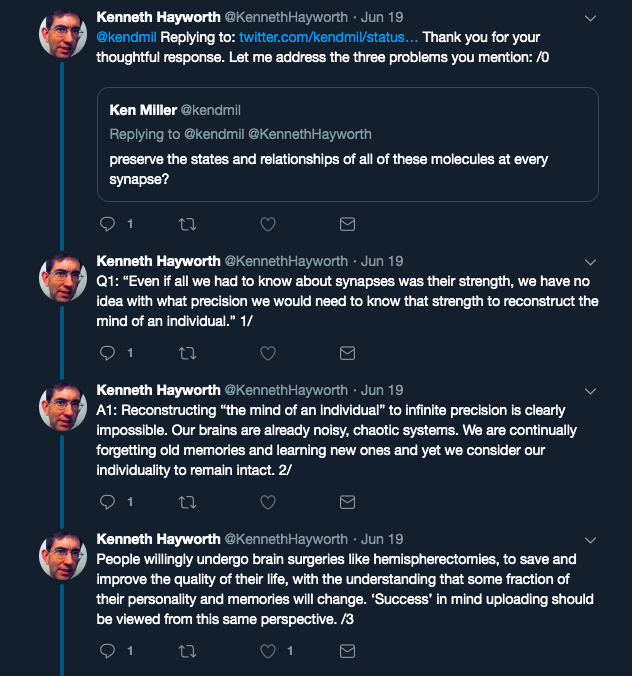Open the @kendmil mention in first tweet
The width and height of the screenshot is (632, 676).
126,37
